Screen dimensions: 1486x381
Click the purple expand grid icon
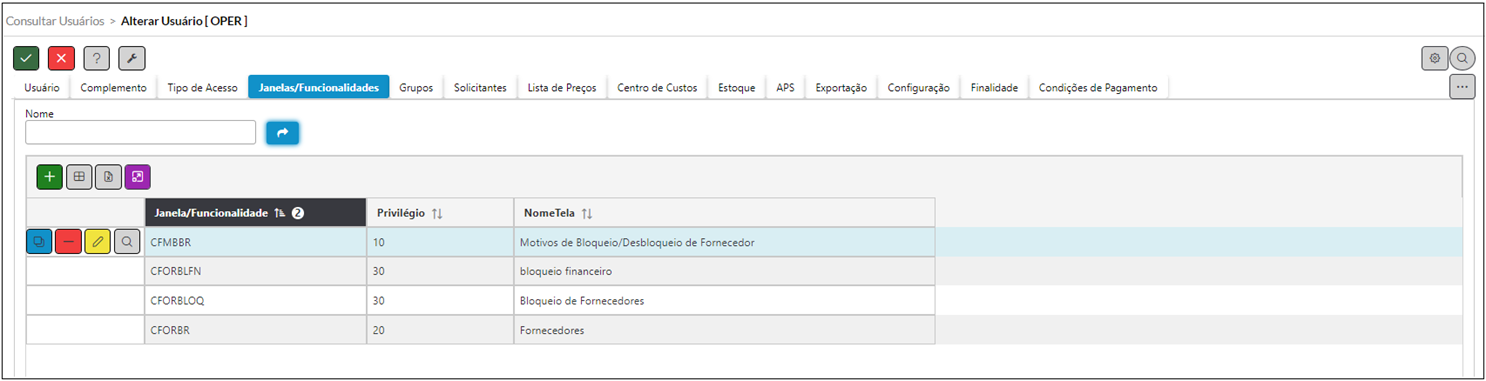138,177
